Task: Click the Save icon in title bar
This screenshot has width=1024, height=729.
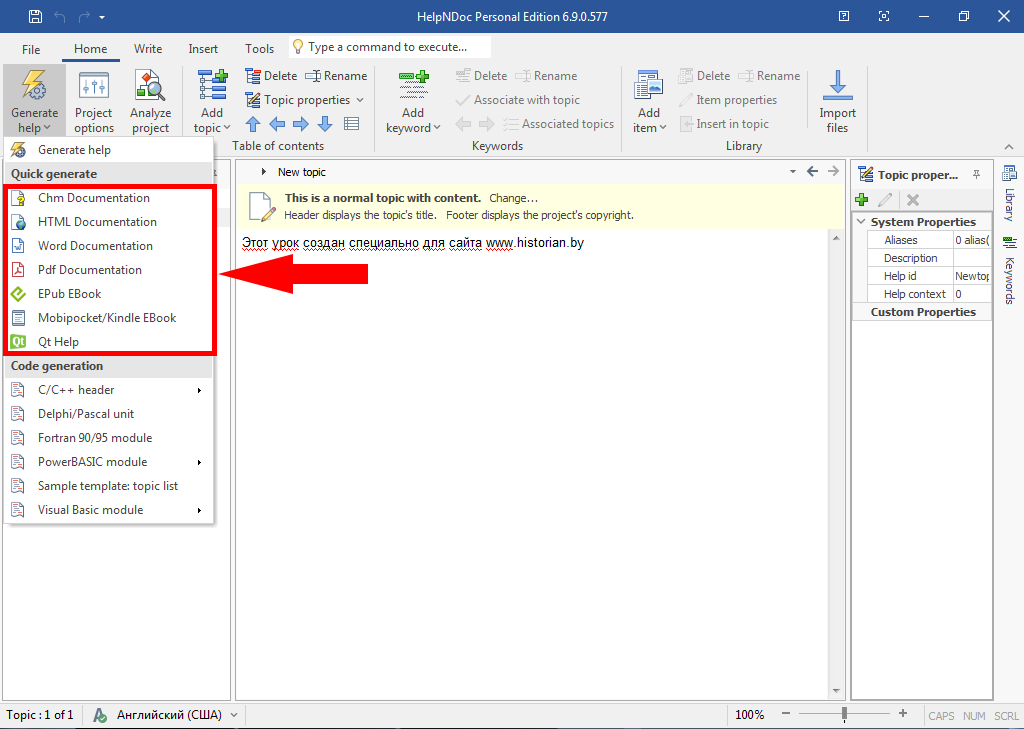Action: (x=35, y=16)
